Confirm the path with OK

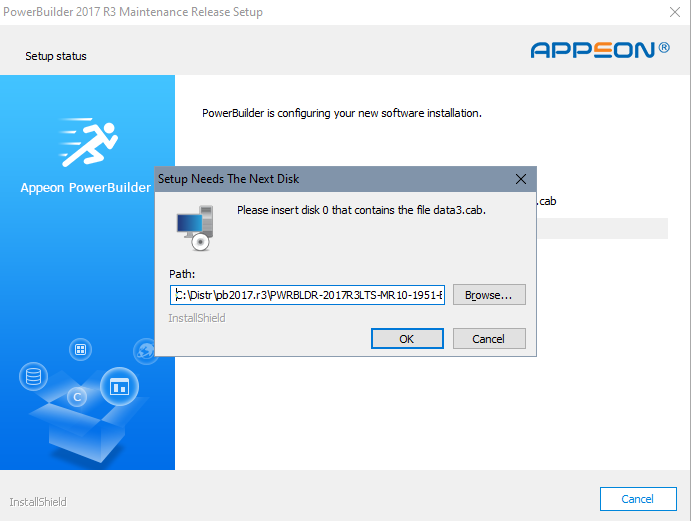(x=406, y=339)
